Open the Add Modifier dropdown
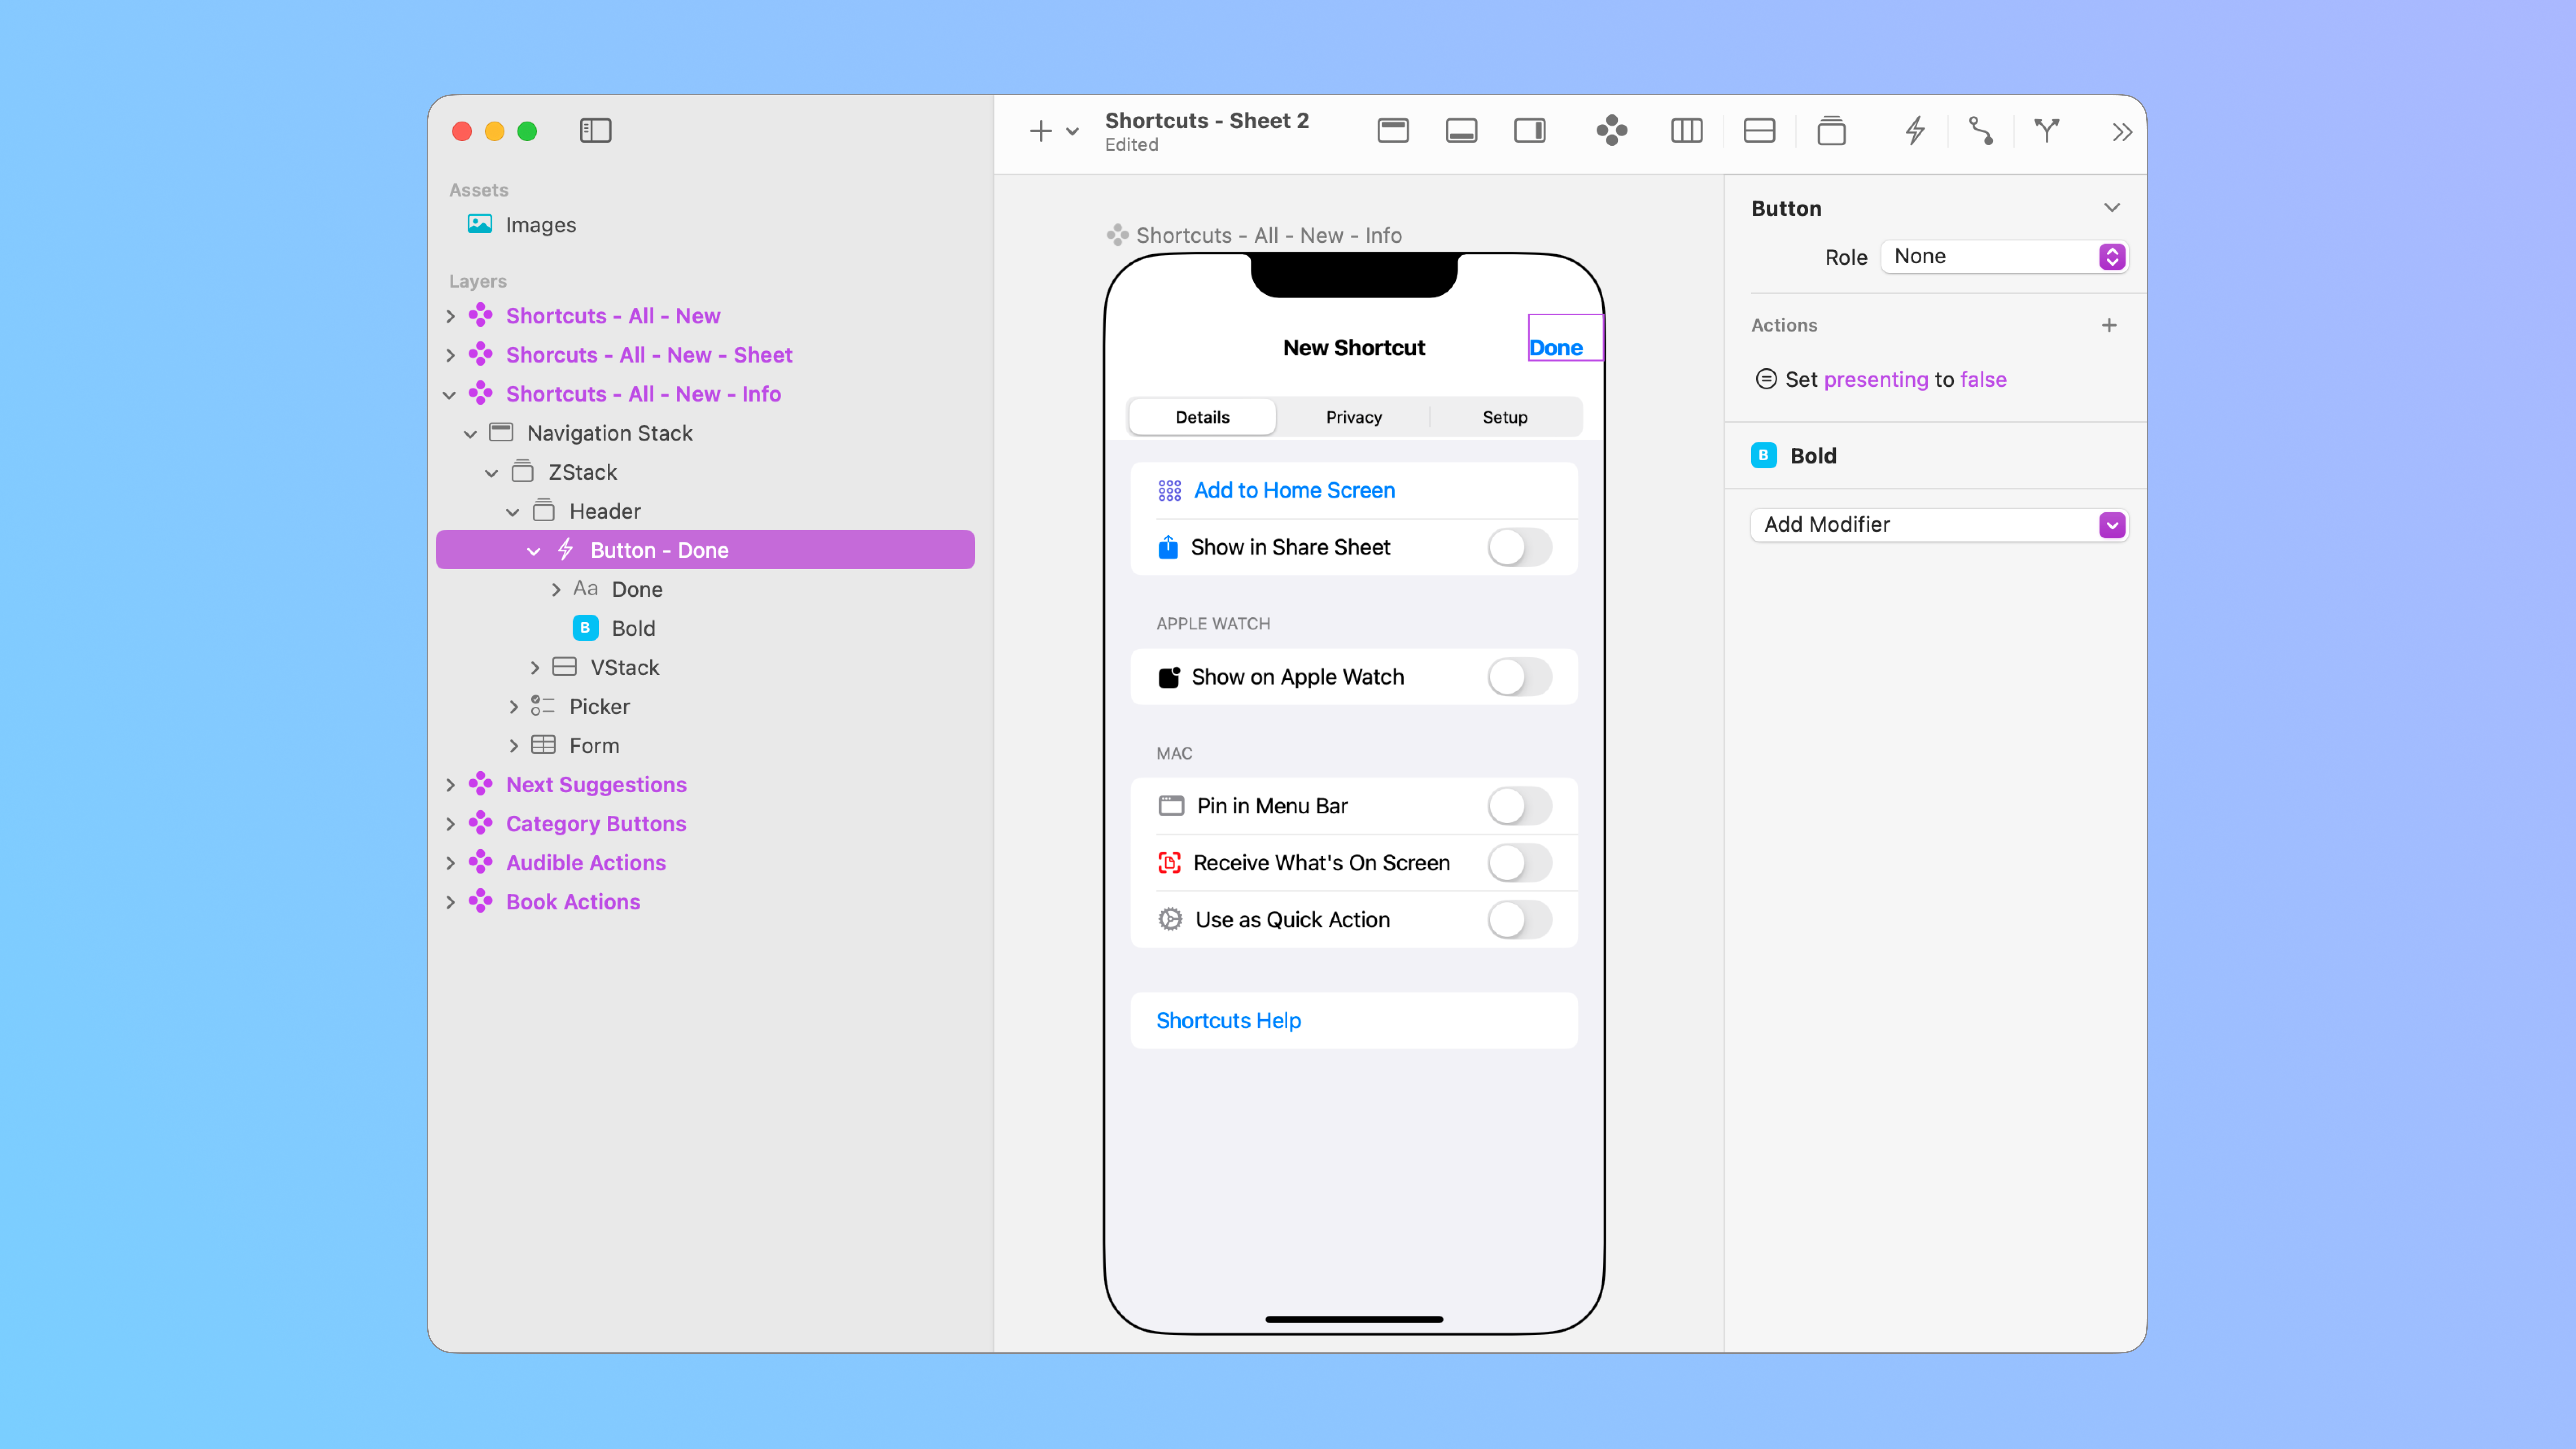 (x=1939, y=525)
